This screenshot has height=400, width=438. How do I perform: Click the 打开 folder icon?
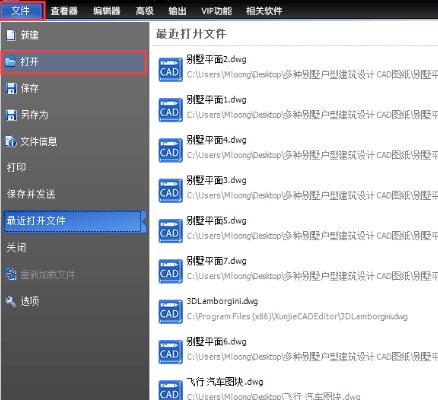click(x=11, y=62)
